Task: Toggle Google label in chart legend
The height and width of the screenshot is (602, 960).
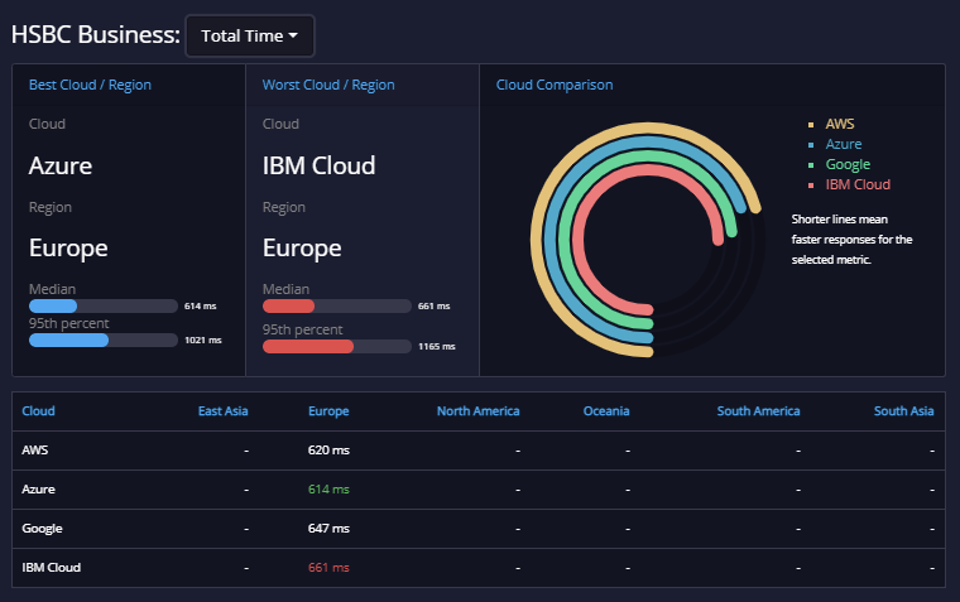Action: (847, 164)
